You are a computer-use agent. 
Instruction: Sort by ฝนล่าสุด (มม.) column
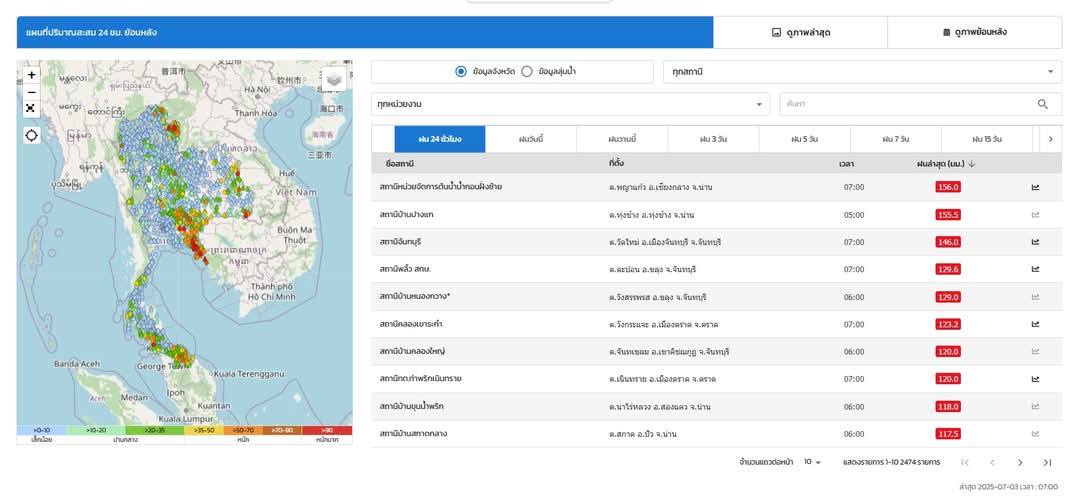click(945, 163)
